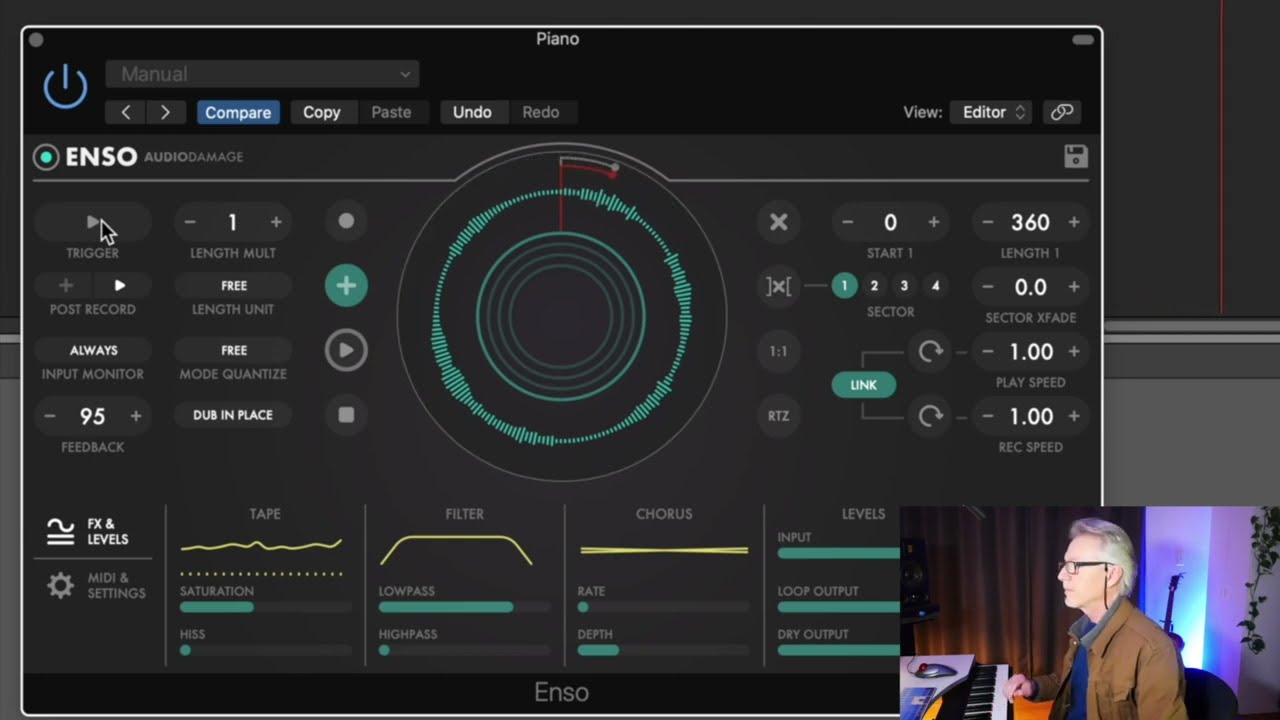Increase Feedback value

point(136,416)
